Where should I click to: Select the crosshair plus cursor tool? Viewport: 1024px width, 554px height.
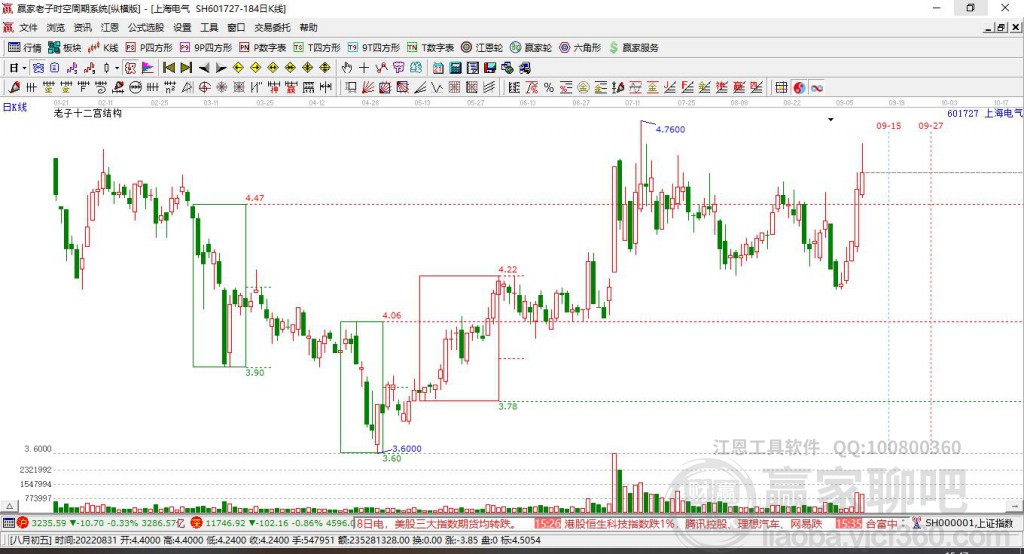point(364,68)
